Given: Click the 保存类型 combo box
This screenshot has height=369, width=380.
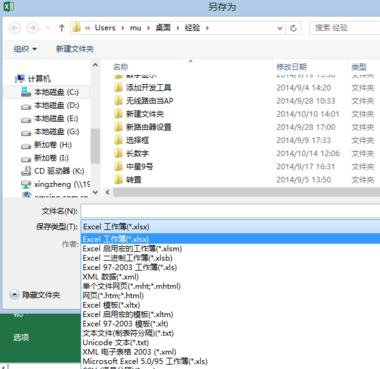Looking at the screenshot, I should point(230,227).
